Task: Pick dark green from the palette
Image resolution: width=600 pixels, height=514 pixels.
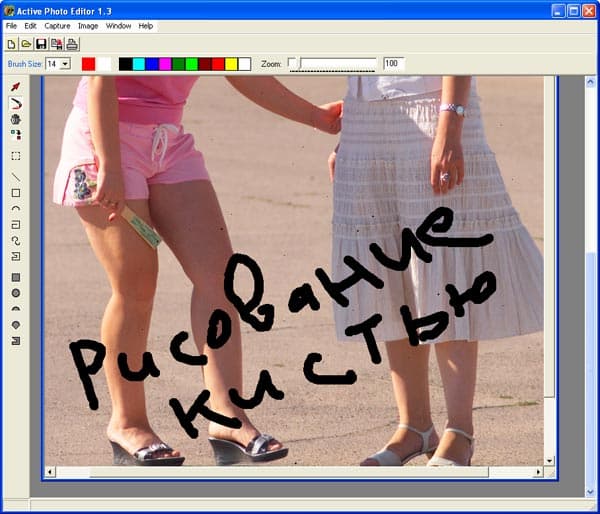Action: click(178, 64)
